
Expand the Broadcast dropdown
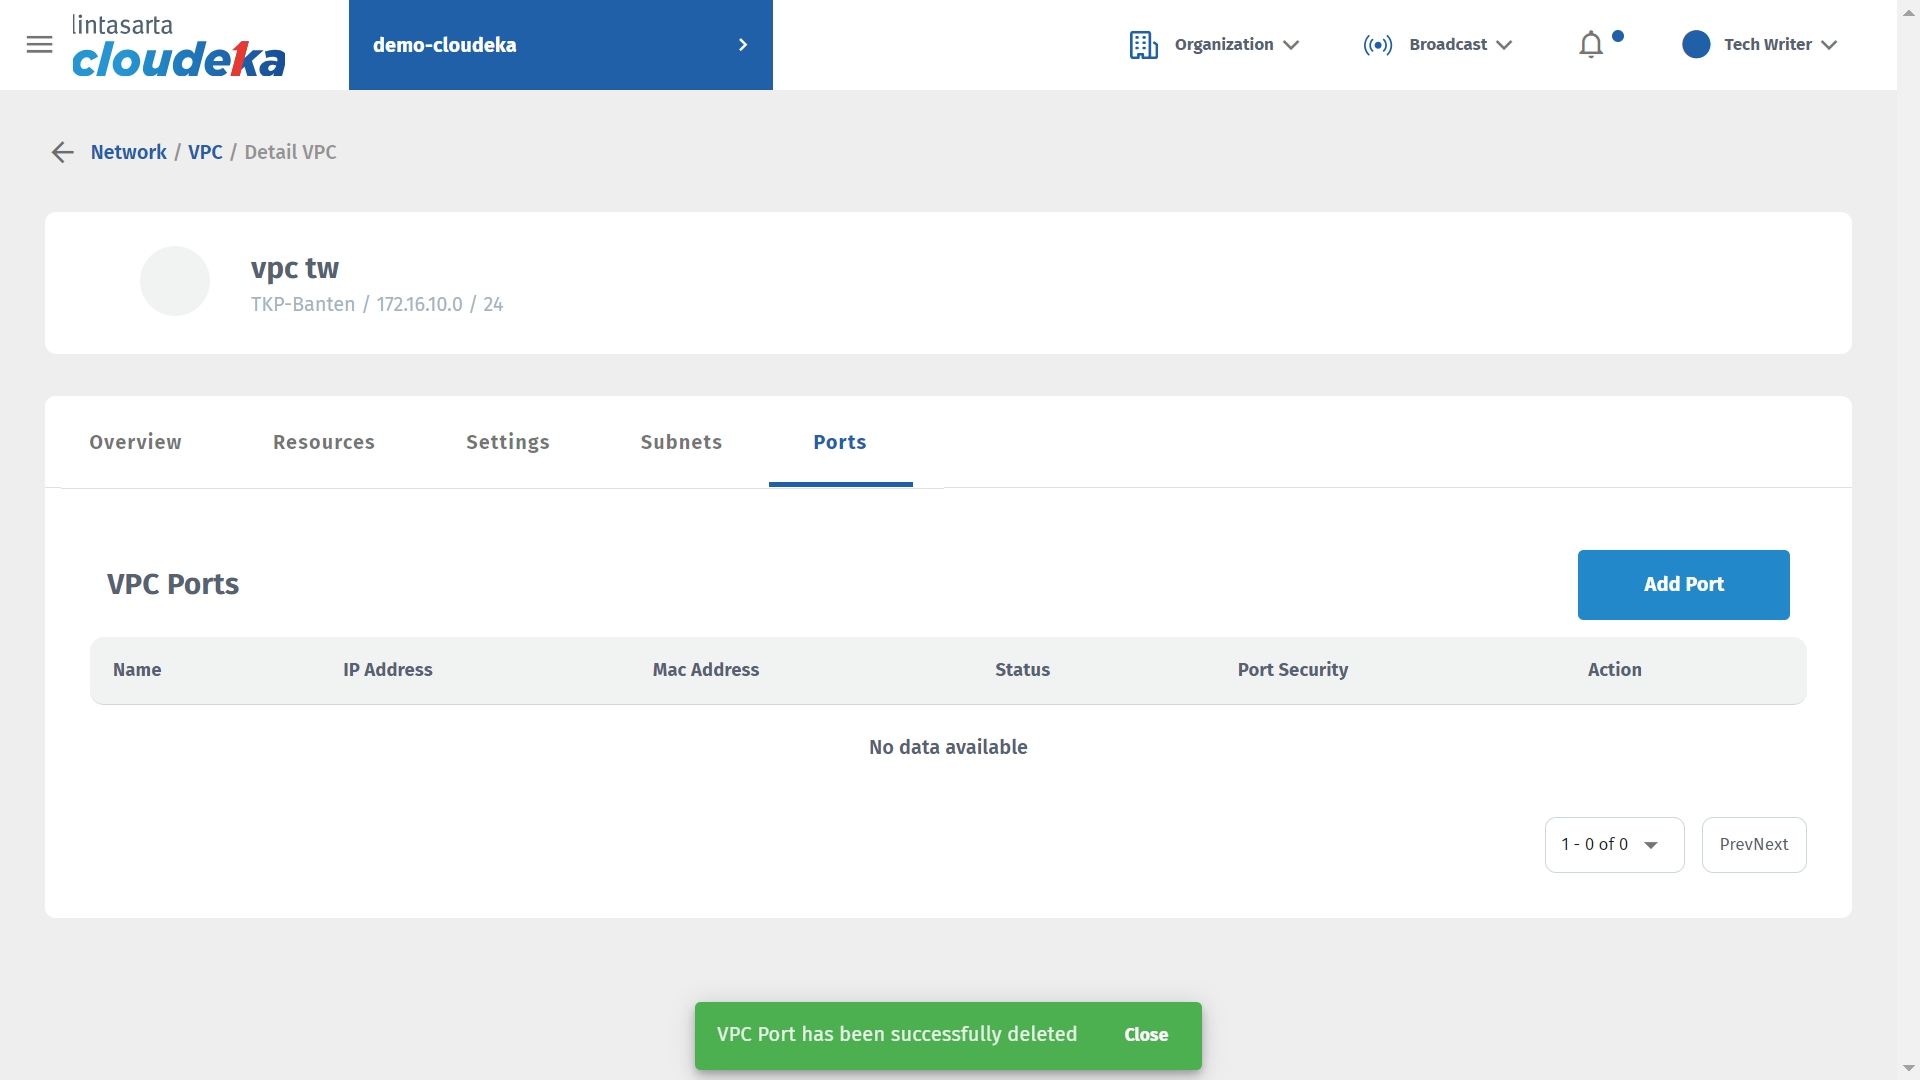(x=1460, y=45)
